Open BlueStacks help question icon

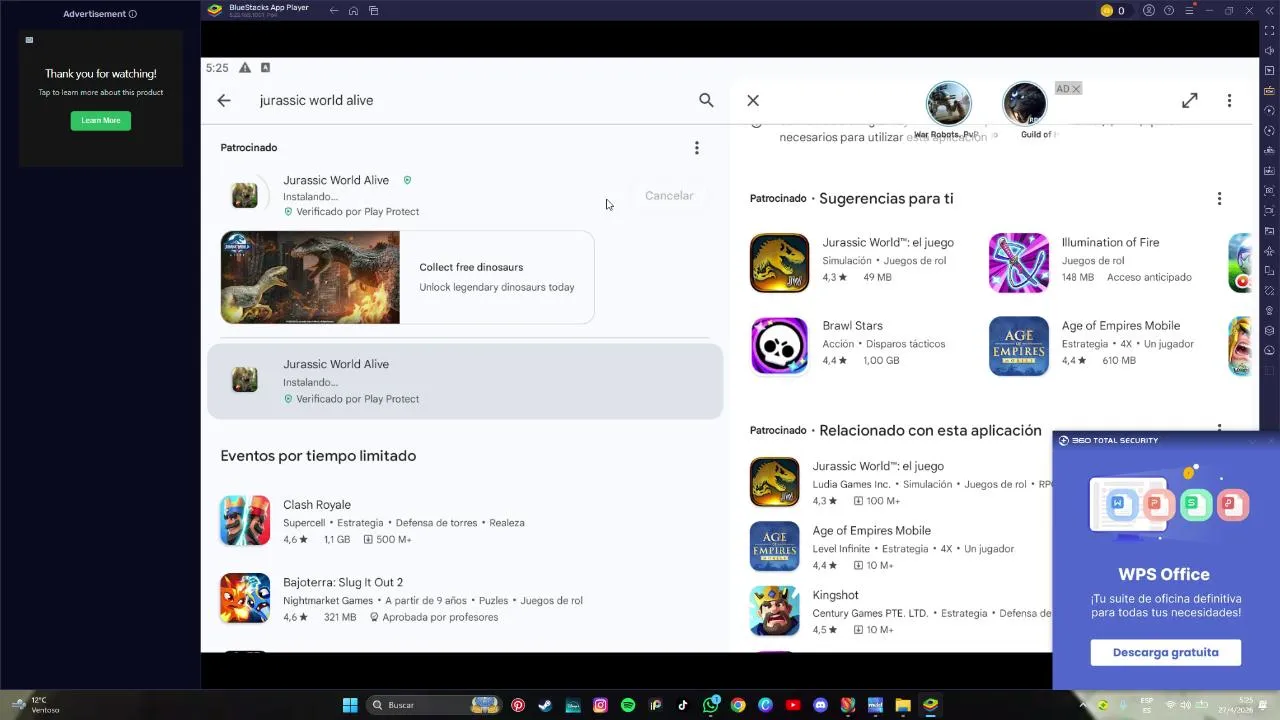tap(1169, 11)
